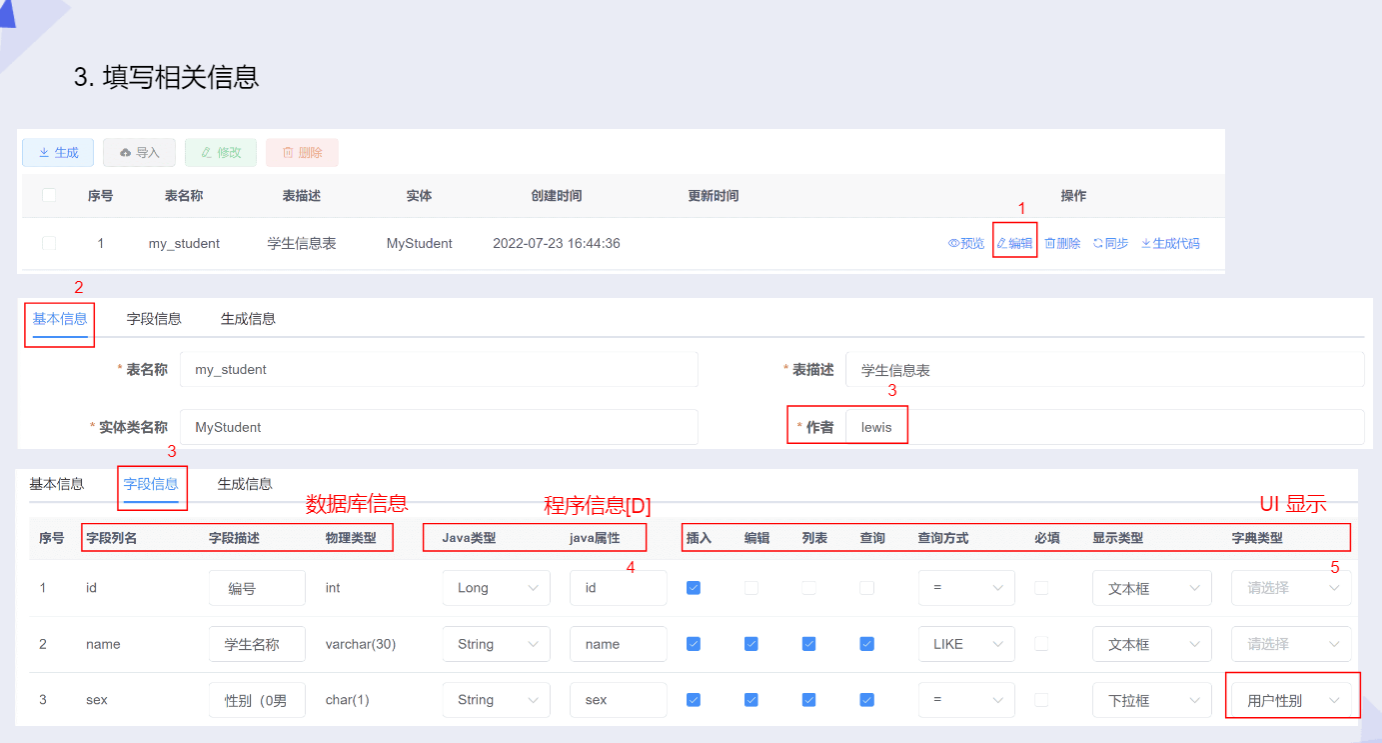Click the 生成代码 link for my_student
The height and width of the screenshot is (743, 1382).
(x=1170, y=243)
